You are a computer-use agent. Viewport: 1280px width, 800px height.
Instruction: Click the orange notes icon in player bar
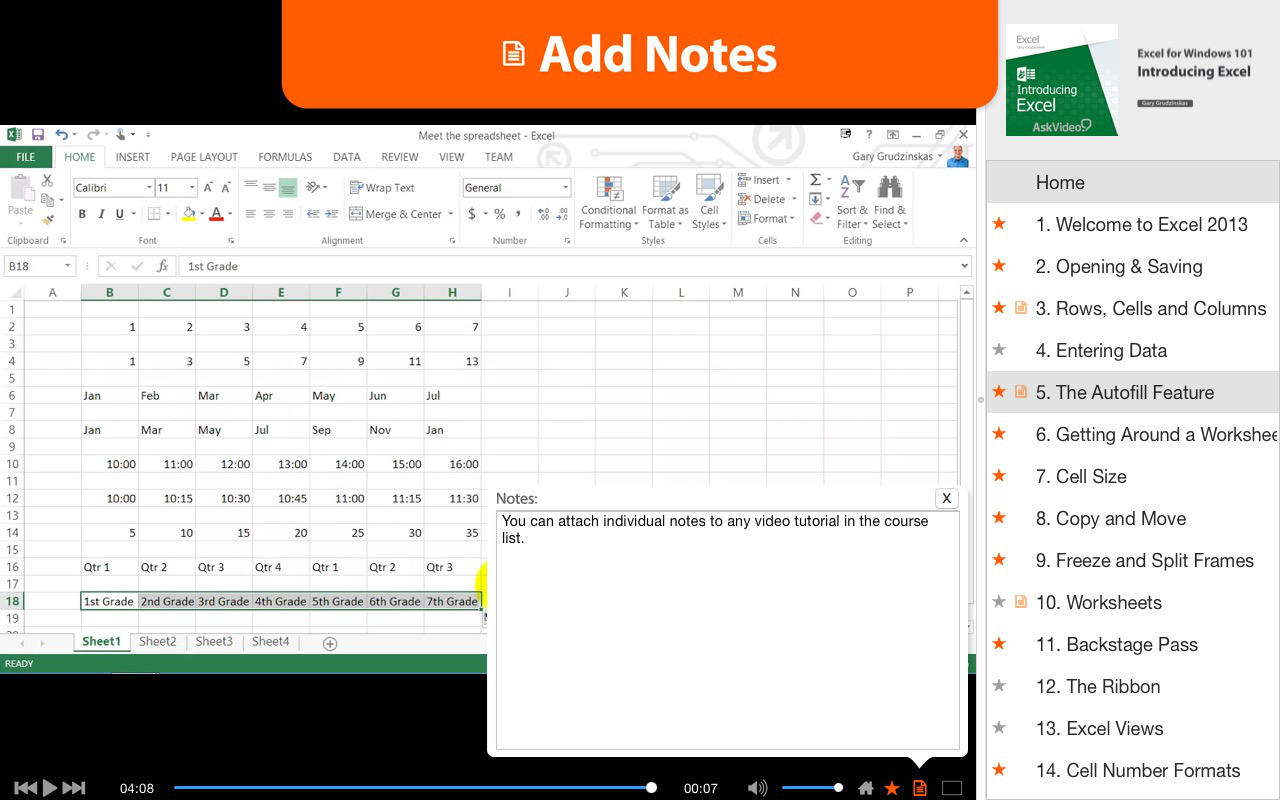click(x=920, y=788)
